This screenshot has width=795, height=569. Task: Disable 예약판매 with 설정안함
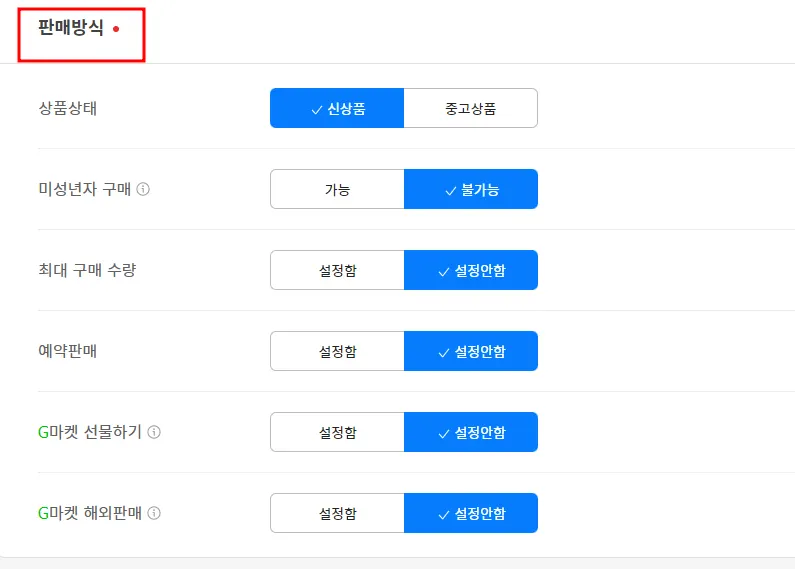(470, 351)
